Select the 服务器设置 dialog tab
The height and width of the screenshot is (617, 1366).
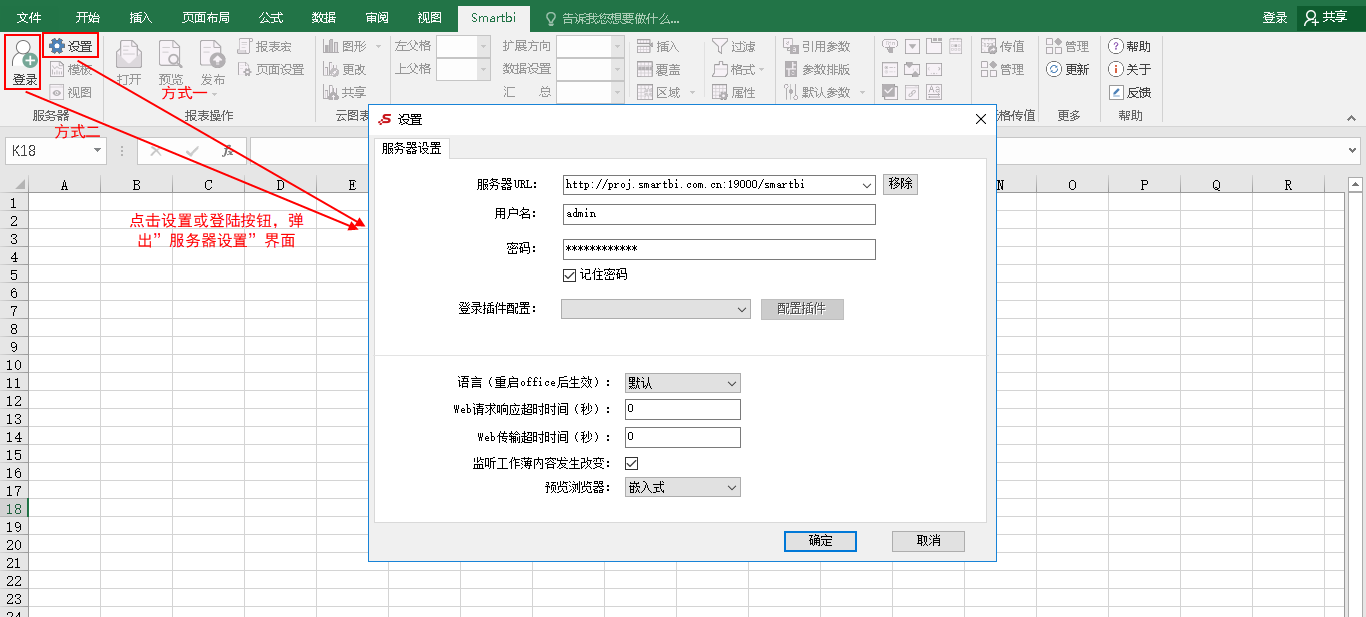(x=412, y=149)
